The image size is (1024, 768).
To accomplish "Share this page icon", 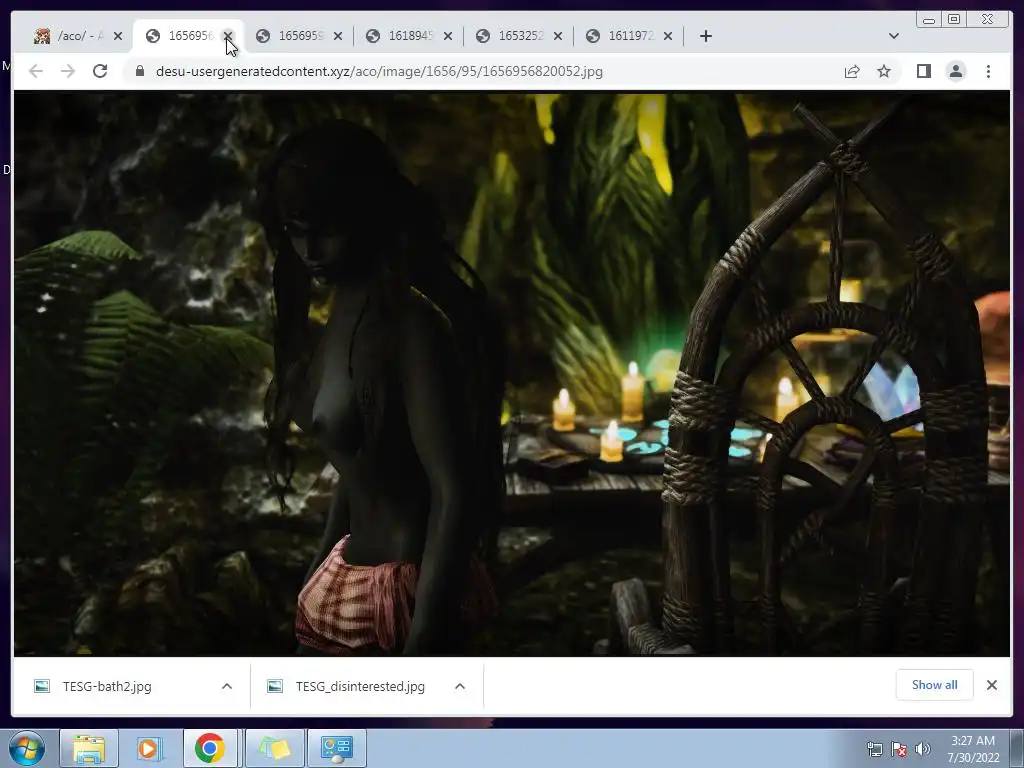I will click(852, 71).
